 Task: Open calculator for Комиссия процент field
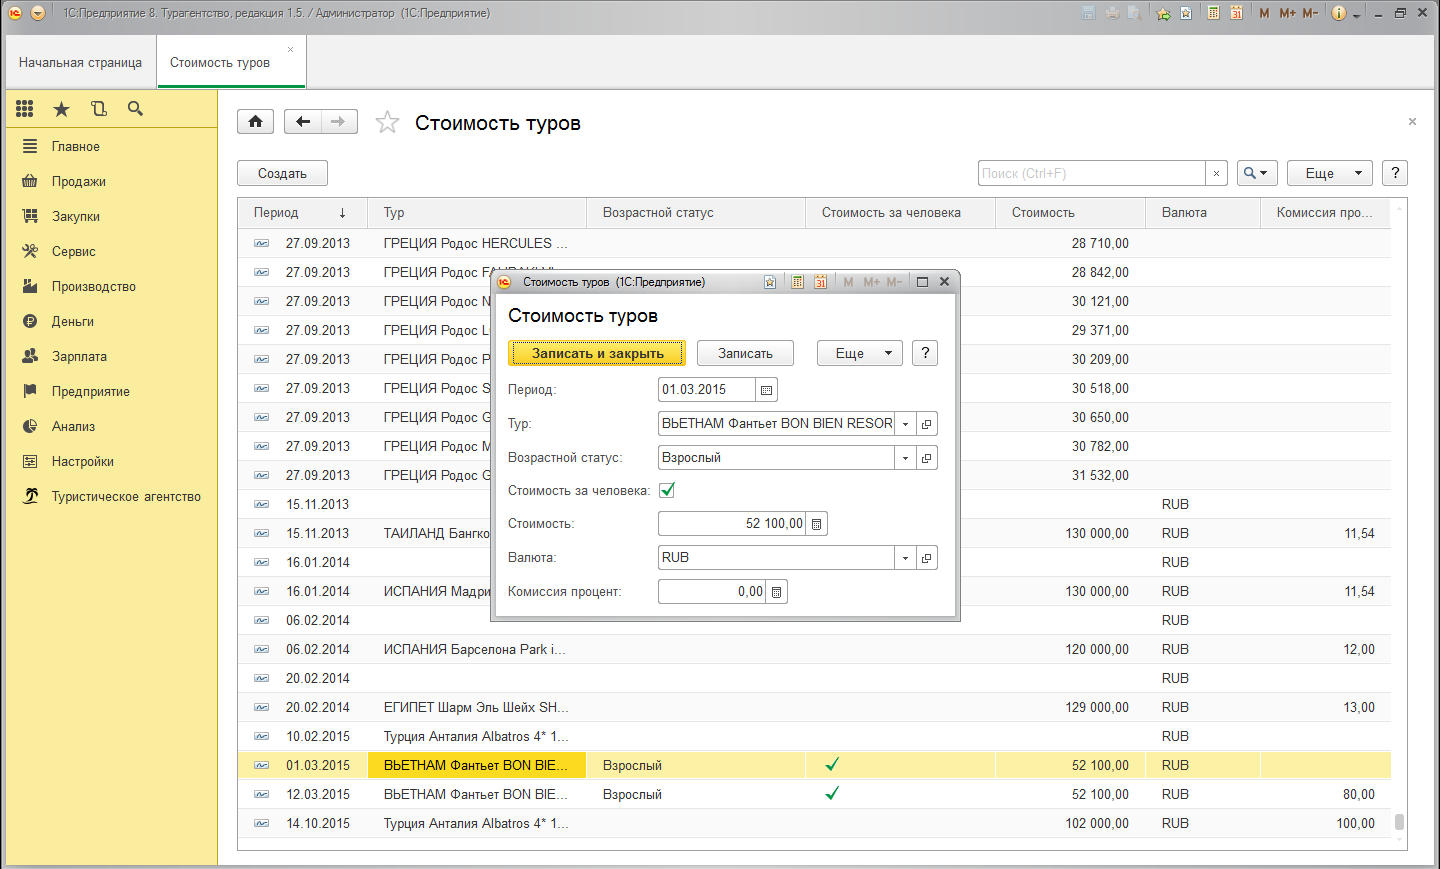777,592
